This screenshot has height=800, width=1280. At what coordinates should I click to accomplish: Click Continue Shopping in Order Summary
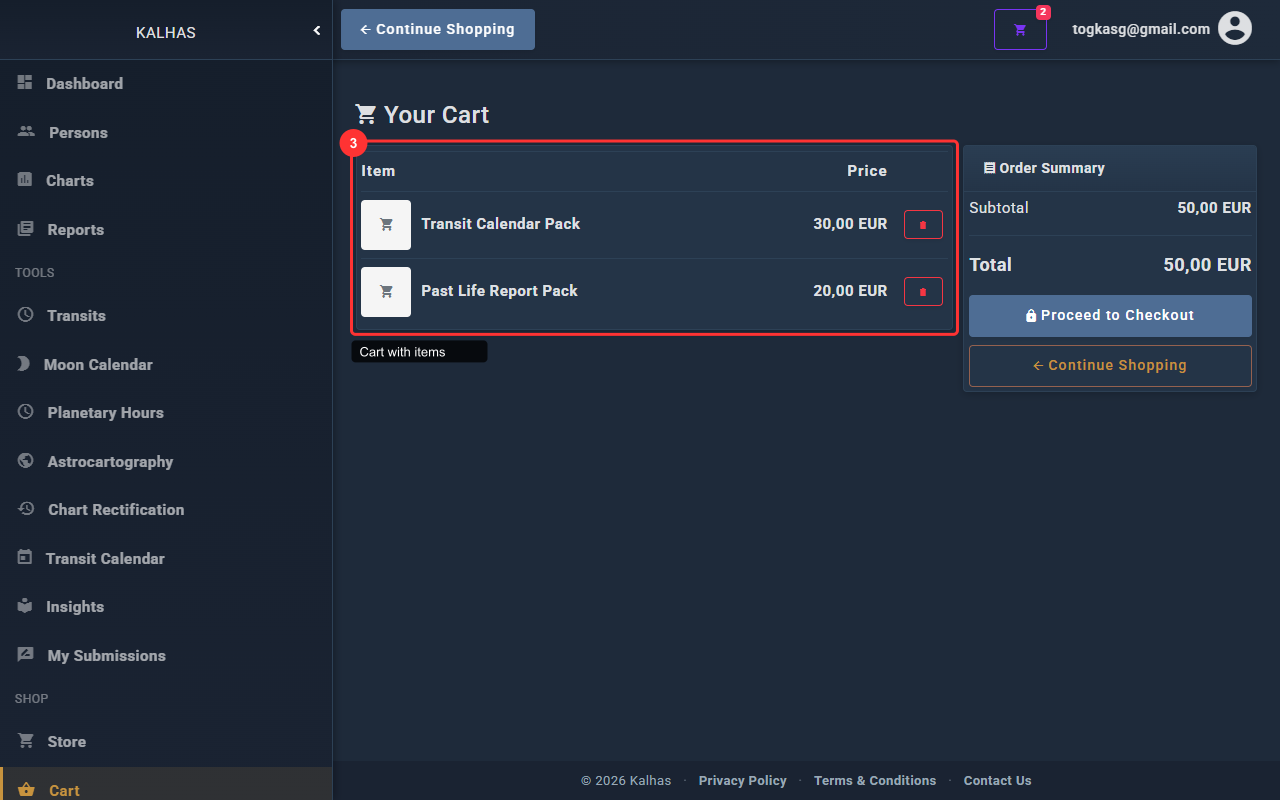tap(1110, 366)
